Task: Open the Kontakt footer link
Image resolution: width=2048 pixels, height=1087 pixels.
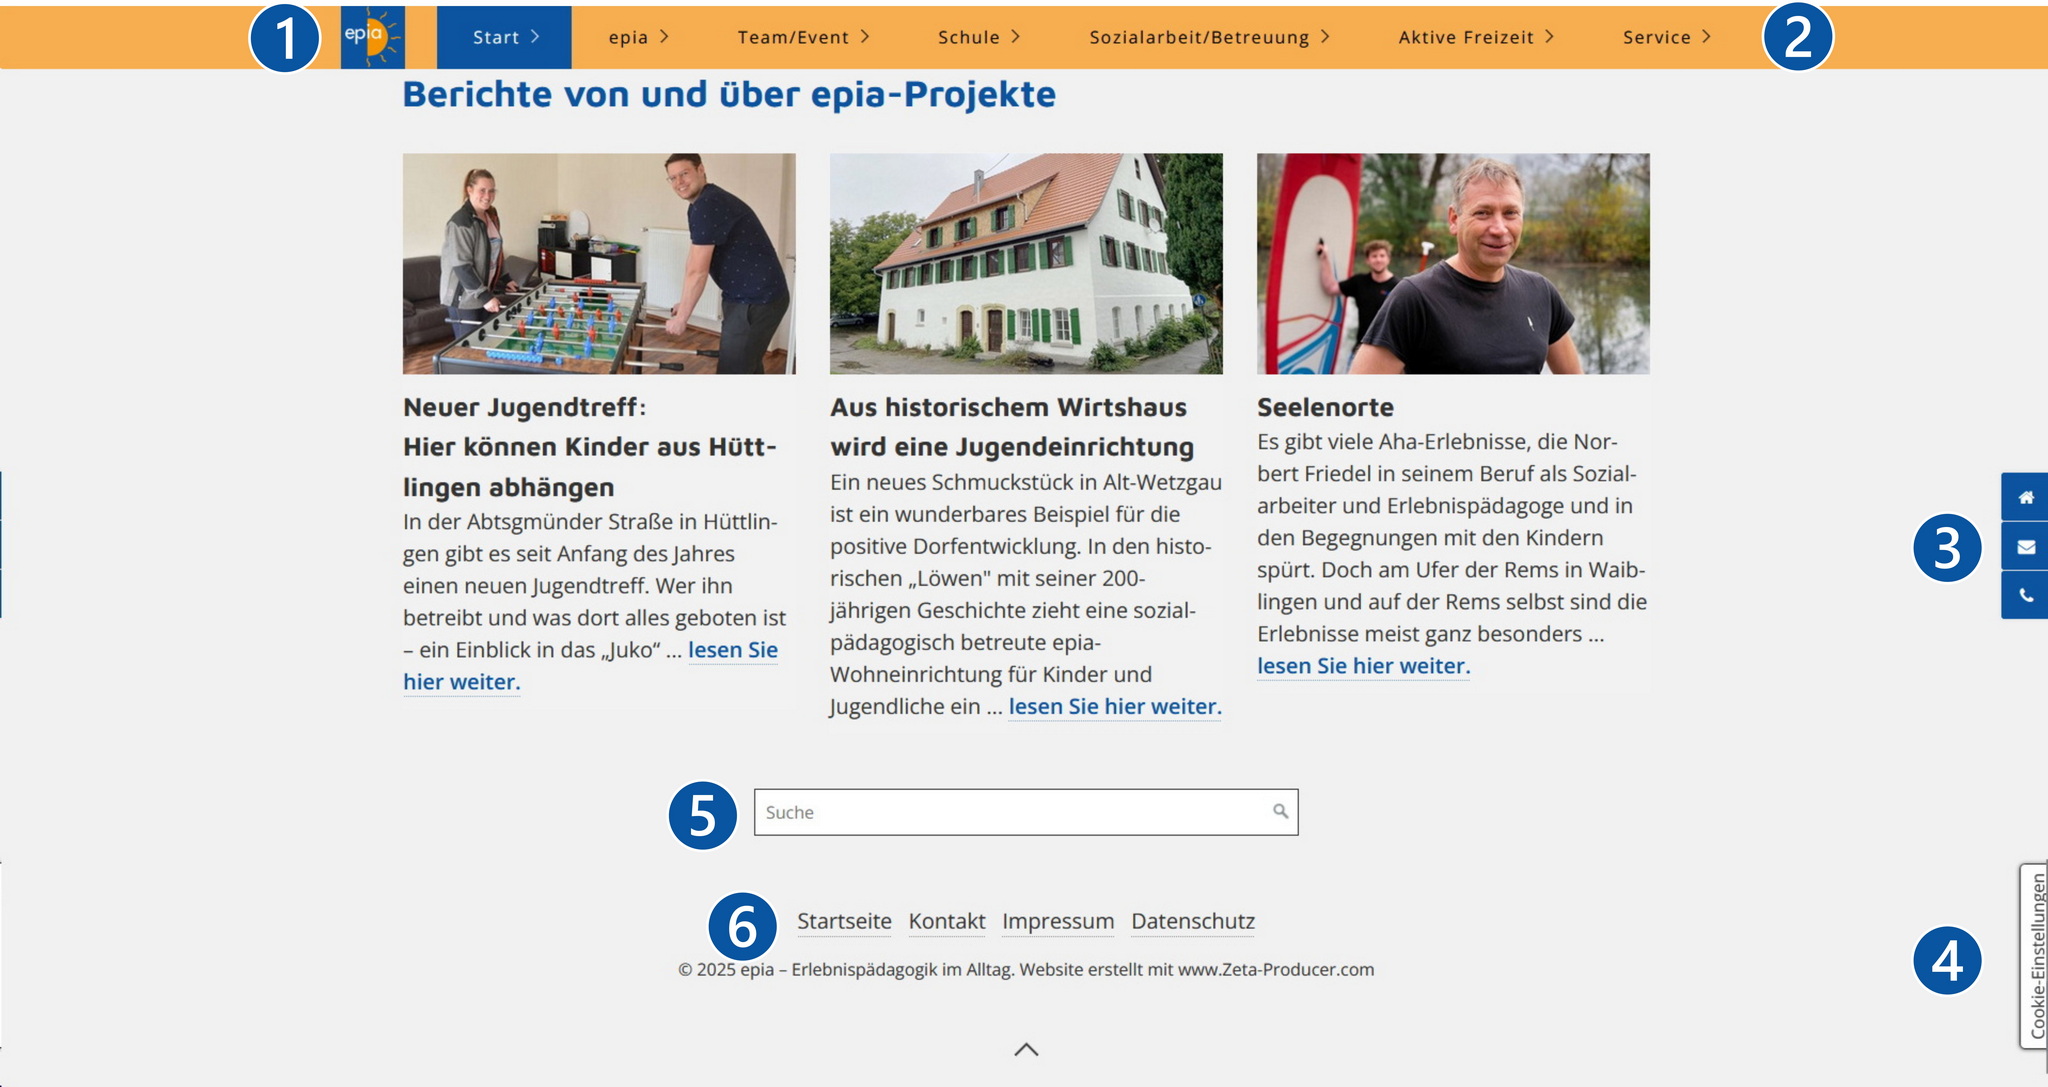Action: click(947, 921)
